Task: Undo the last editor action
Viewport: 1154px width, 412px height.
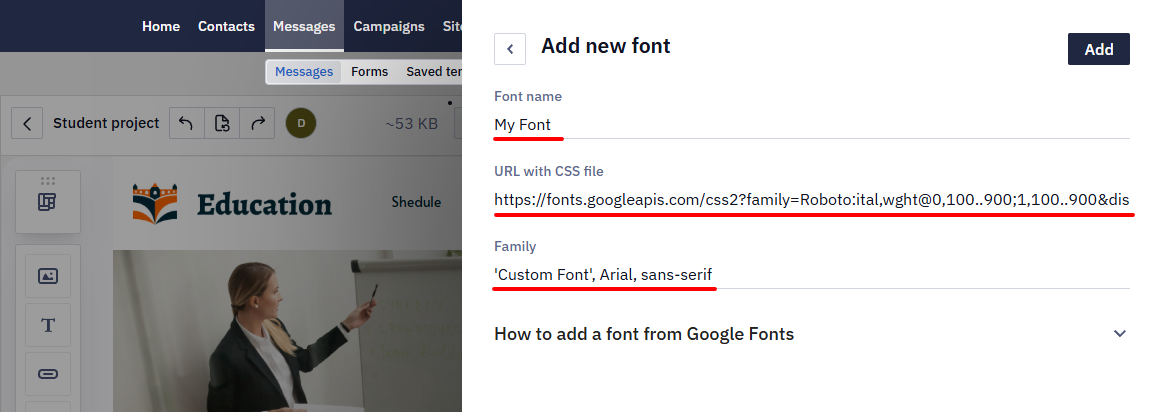Action: (185, 123)
